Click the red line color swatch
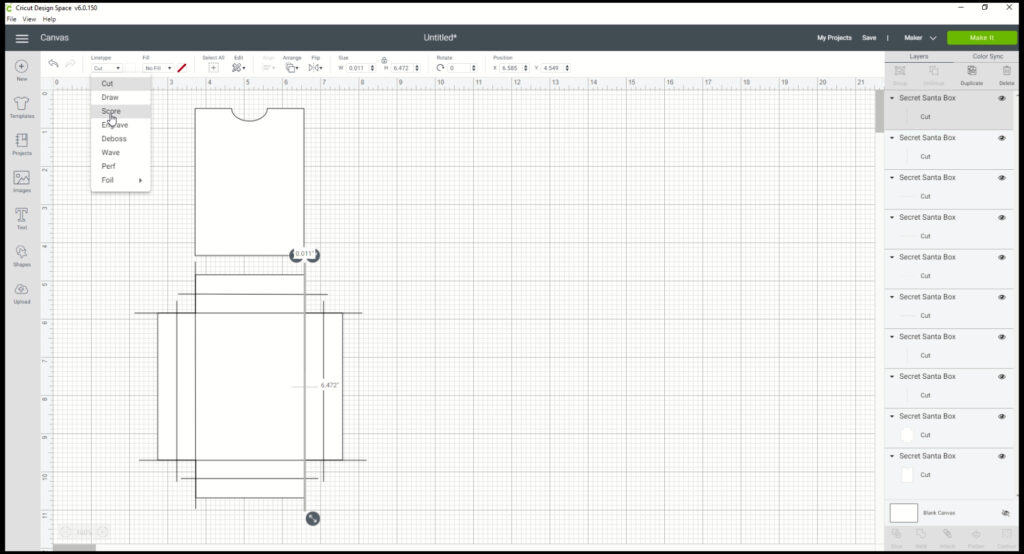The width and height of the screenshot is (1024, 554). (182, 68)
